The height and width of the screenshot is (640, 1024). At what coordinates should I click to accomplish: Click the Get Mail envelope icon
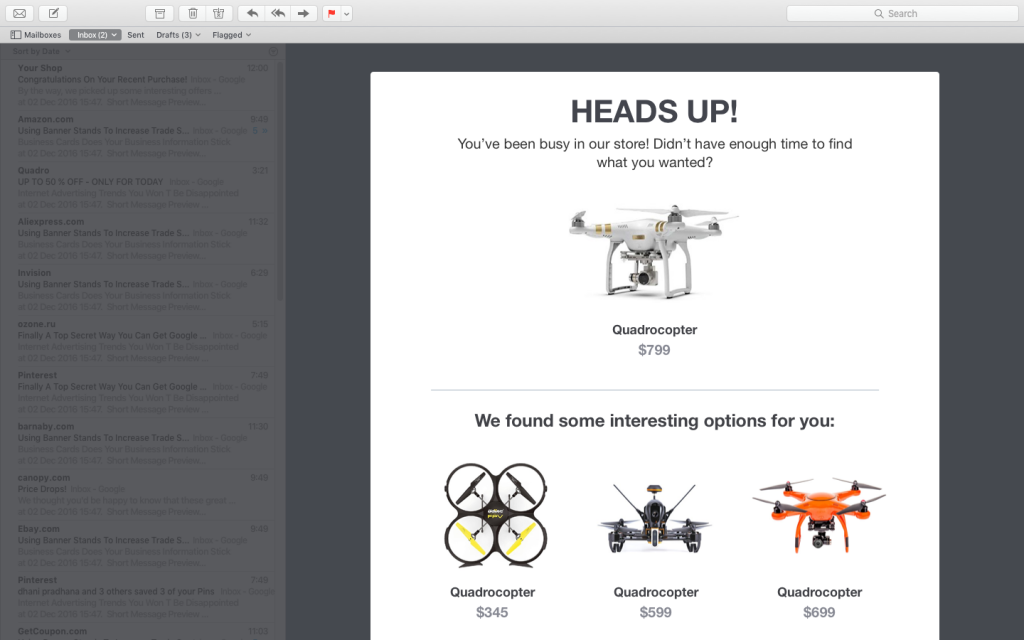click(x=20, y=13)
